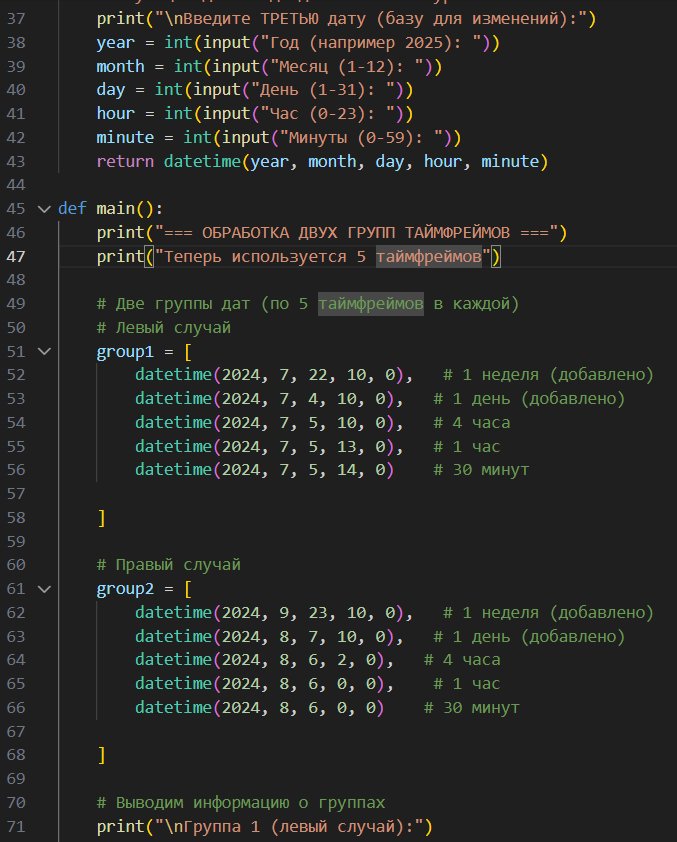This screenshot has width=677, height=842.
Task: Click the comment '# Левый случай'
Action: tap(164, 328)
